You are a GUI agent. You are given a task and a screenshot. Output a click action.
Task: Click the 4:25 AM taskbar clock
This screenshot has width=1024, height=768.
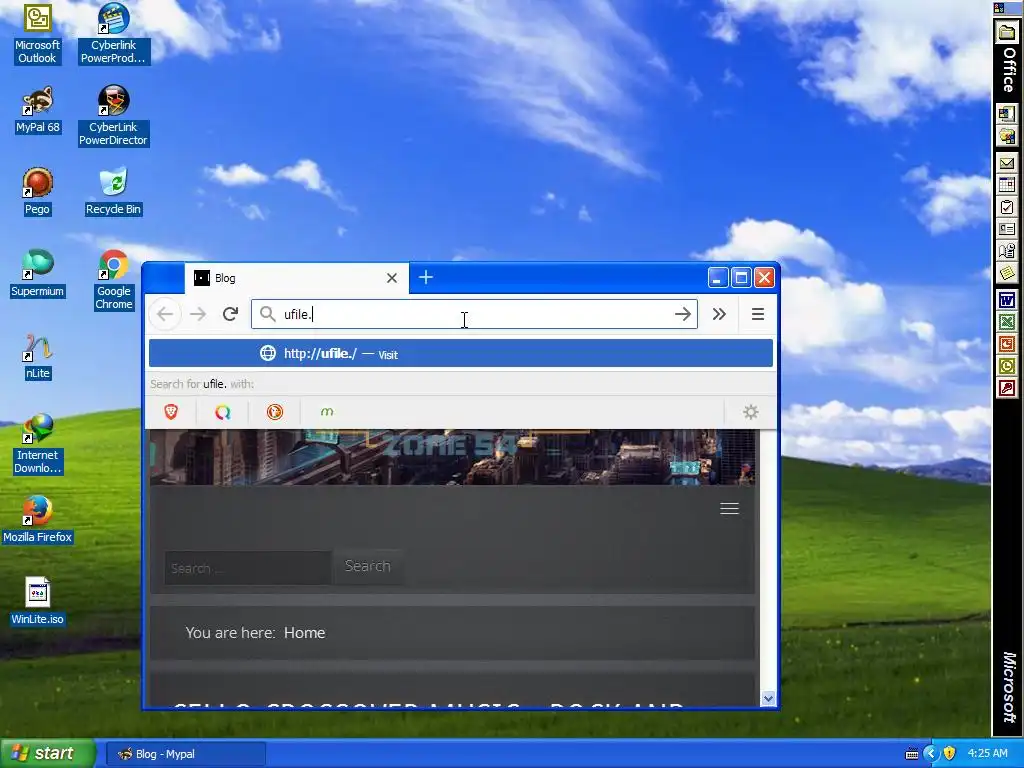[x=987, y=754]
